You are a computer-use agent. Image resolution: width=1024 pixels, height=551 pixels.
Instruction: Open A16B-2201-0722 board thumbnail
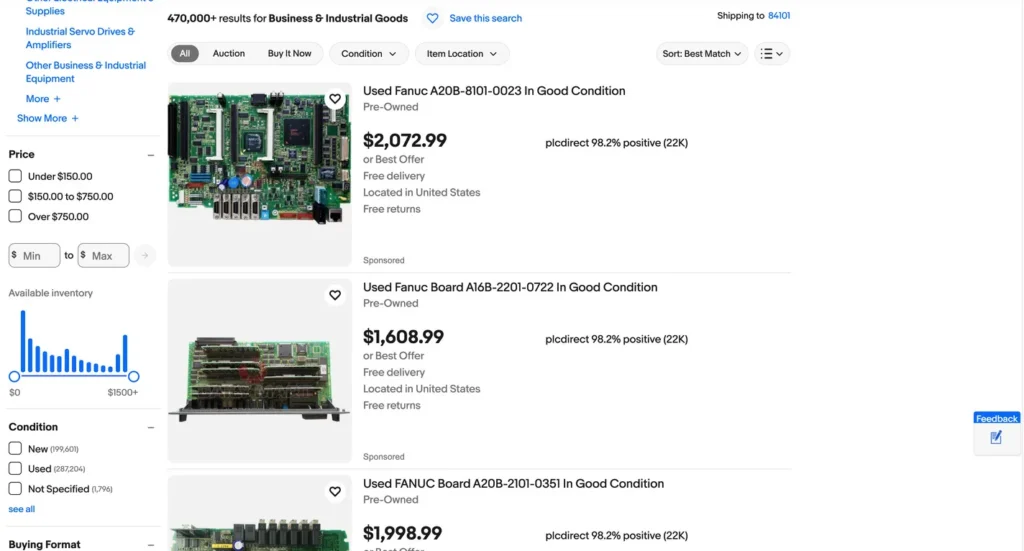coord(260,371)
